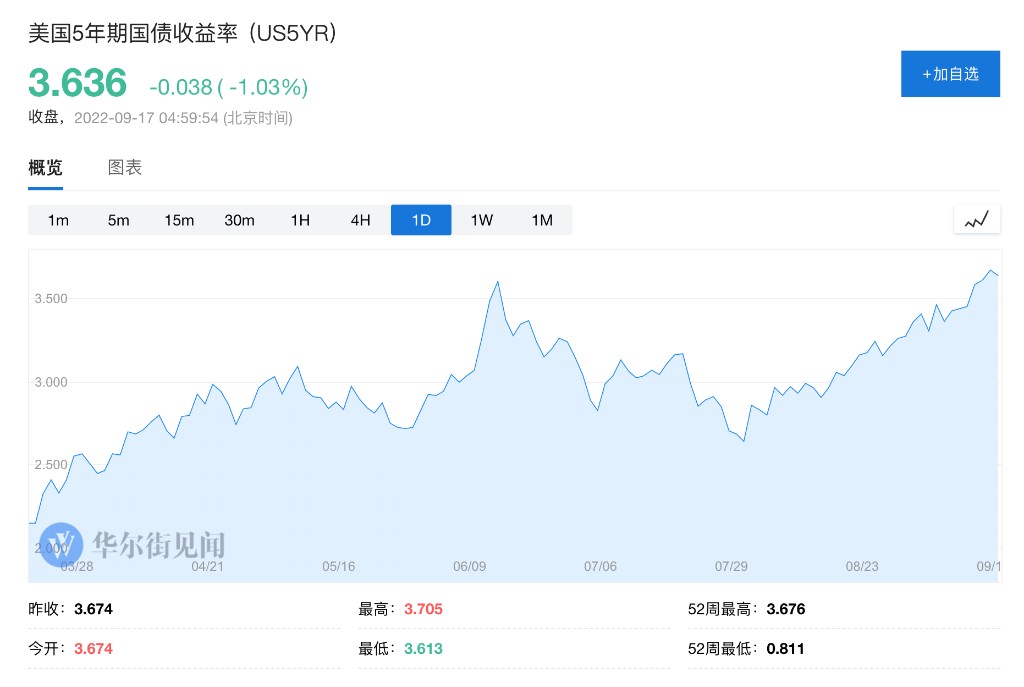
Task: Click the line chart type icon
Action: [x=976, y=220]
